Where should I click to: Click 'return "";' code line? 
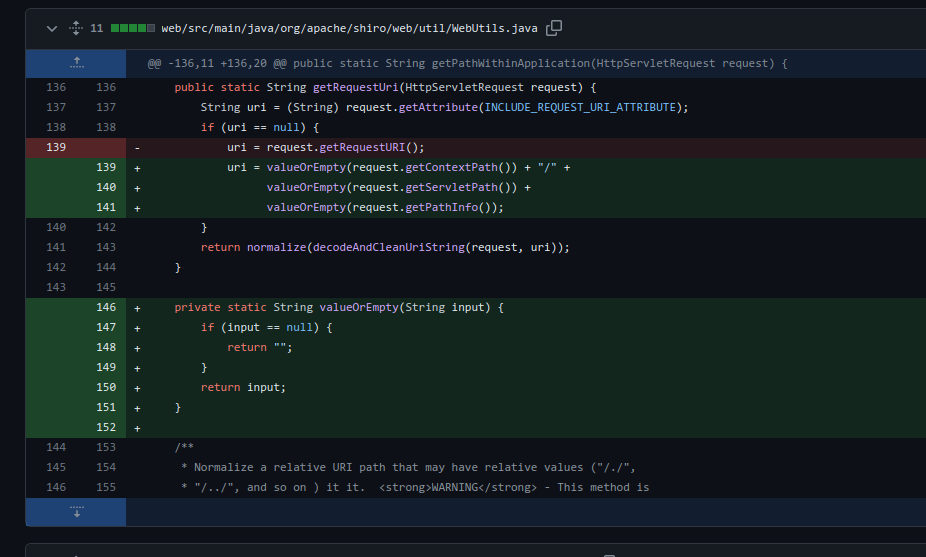259,347
